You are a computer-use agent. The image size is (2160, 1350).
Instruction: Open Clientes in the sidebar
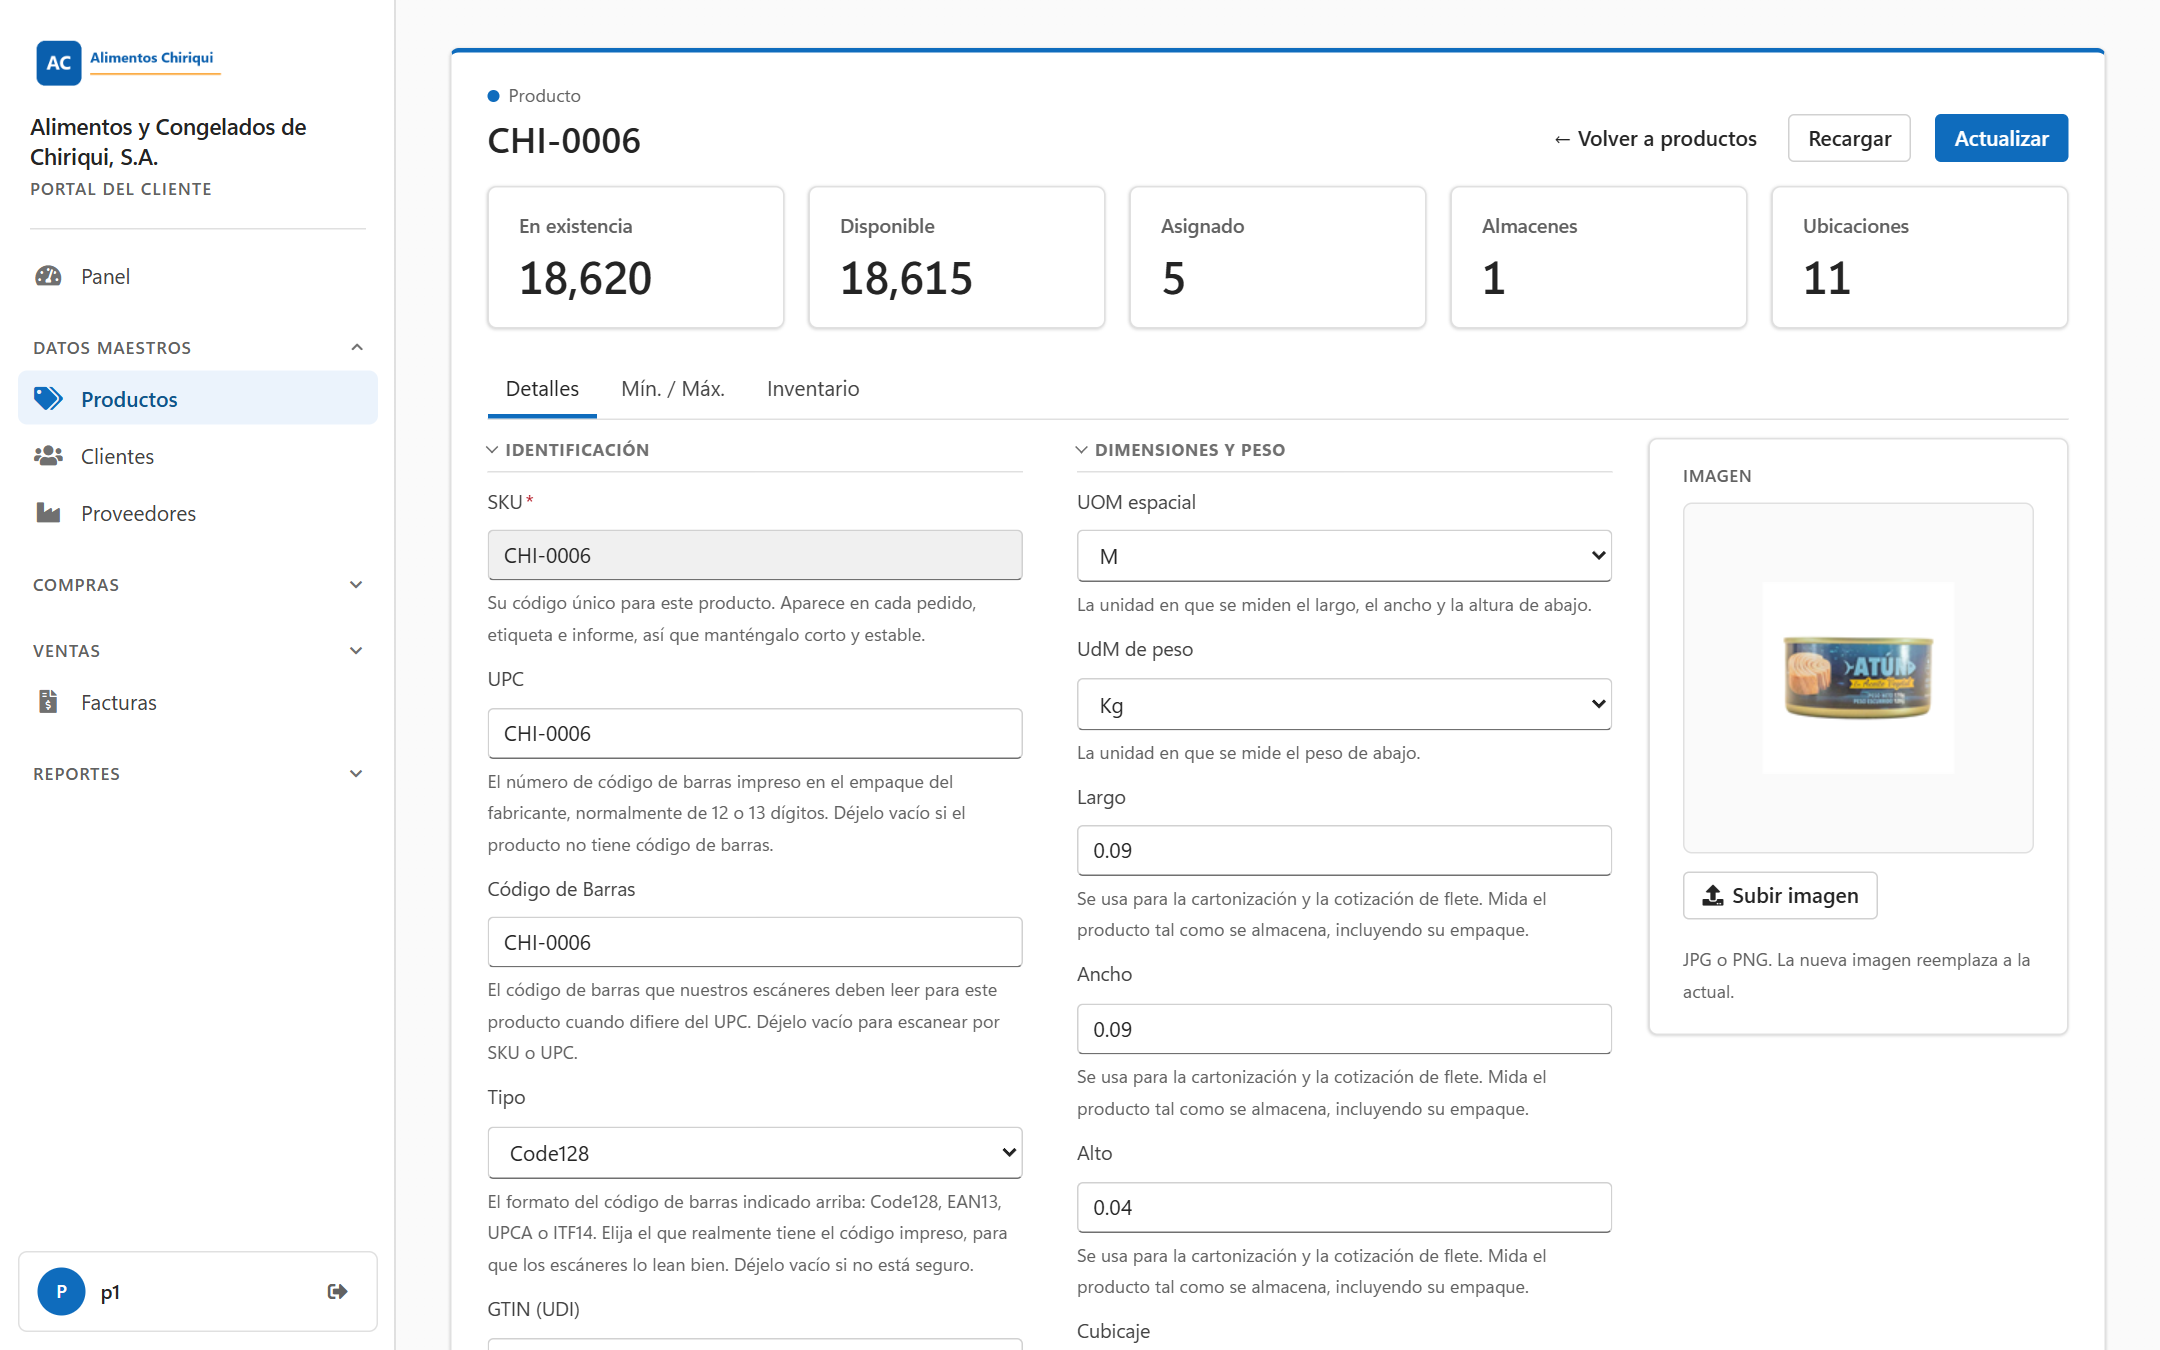pos(198,456)
